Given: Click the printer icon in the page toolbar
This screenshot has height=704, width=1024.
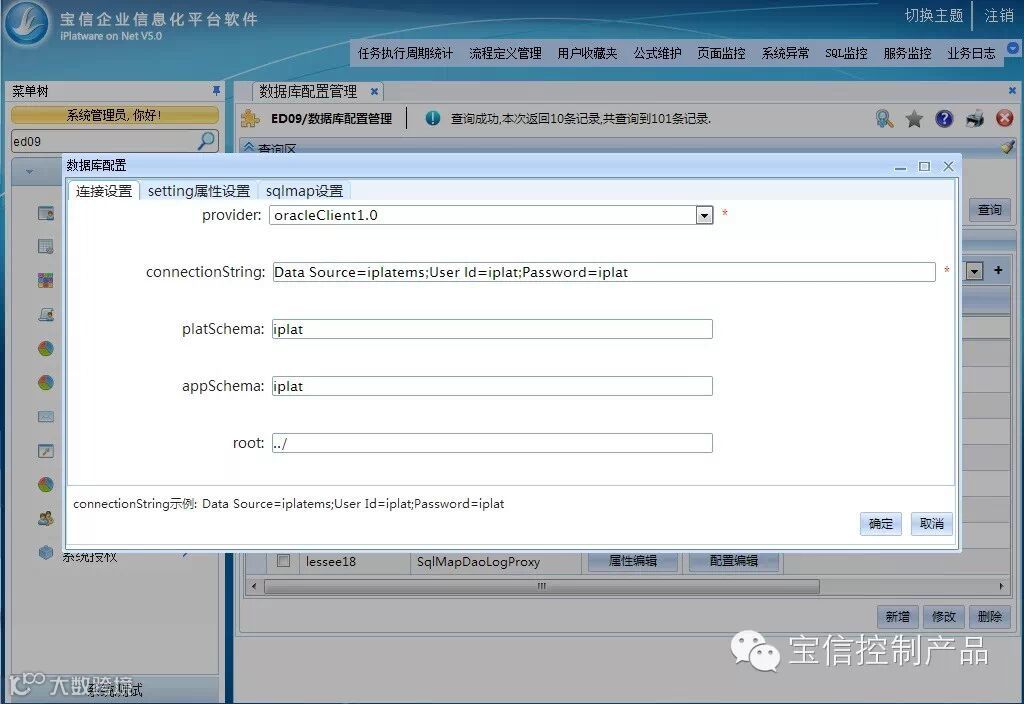Looking at the screenshot, I should point(974,118).
